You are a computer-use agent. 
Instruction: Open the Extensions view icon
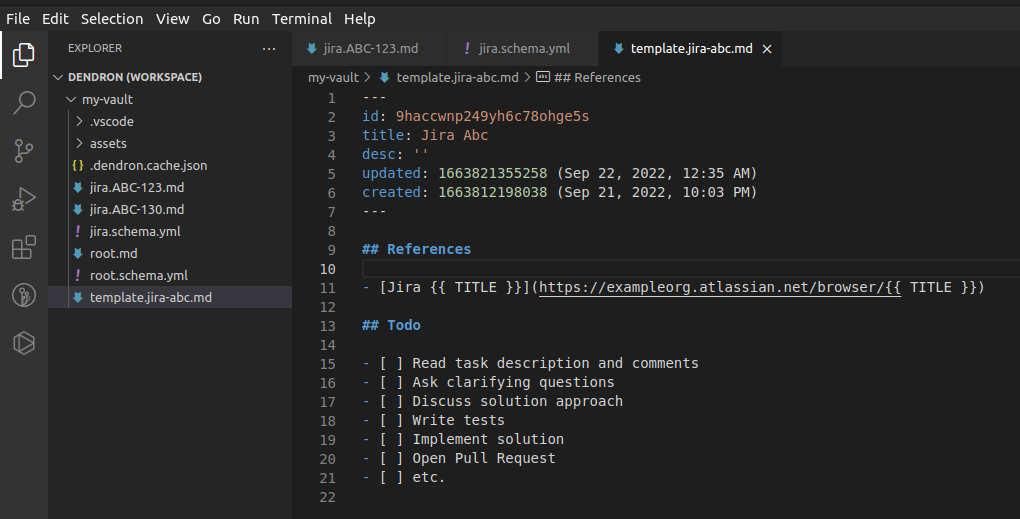click(x=23, y=247)
